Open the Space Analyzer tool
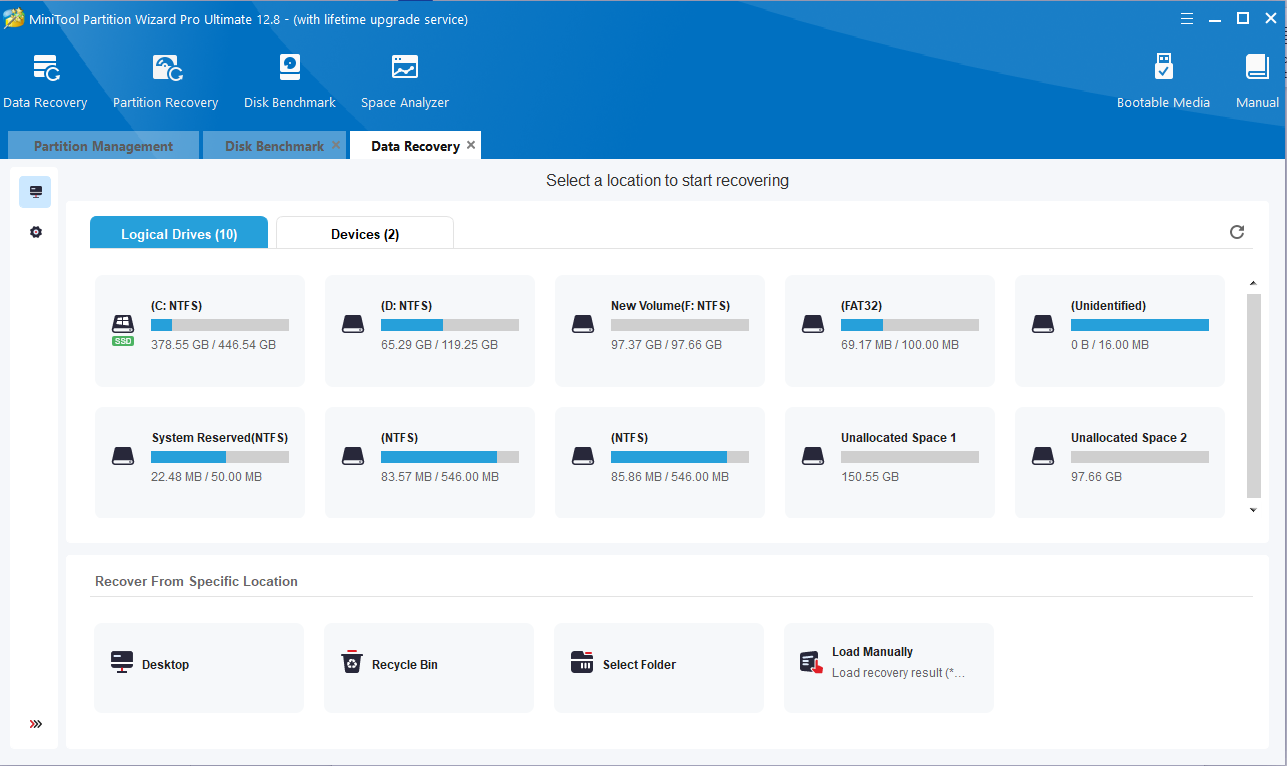 click(x=405, y=67)
